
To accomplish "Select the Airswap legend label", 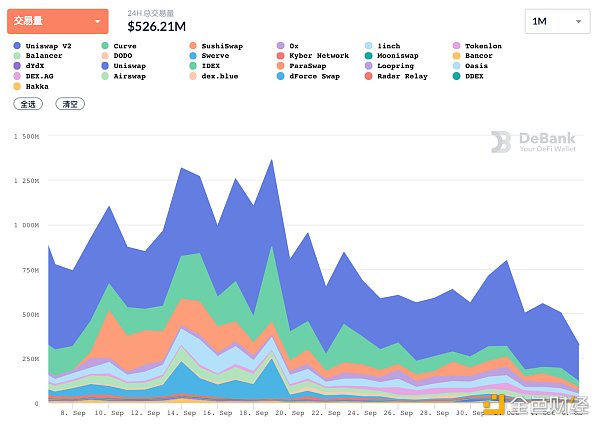I will tap(130, 76).
